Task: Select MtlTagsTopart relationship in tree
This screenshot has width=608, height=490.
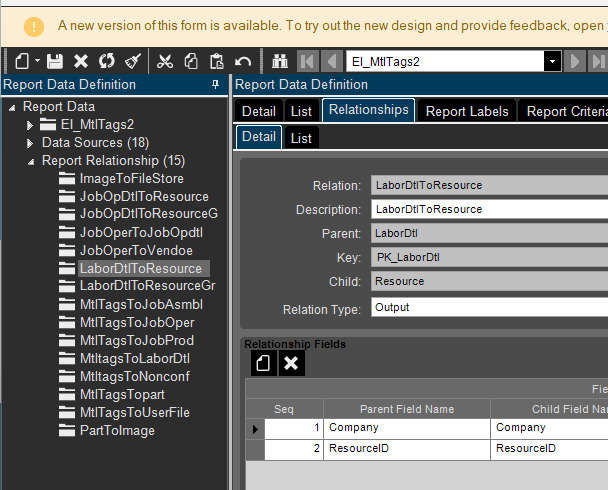Action: click(x=122, y=395)
